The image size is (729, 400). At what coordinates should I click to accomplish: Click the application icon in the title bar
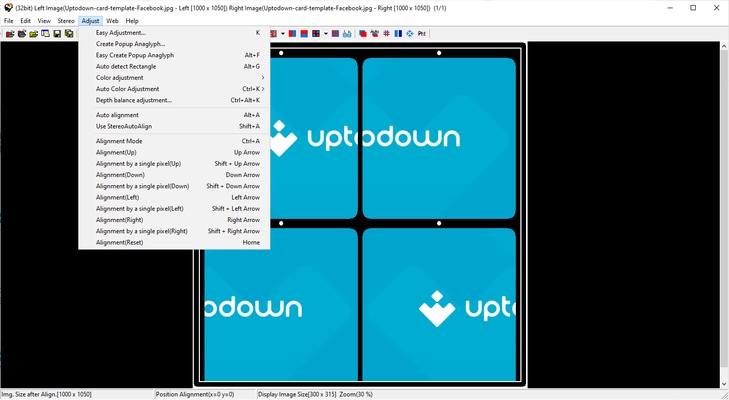point(8,8)
